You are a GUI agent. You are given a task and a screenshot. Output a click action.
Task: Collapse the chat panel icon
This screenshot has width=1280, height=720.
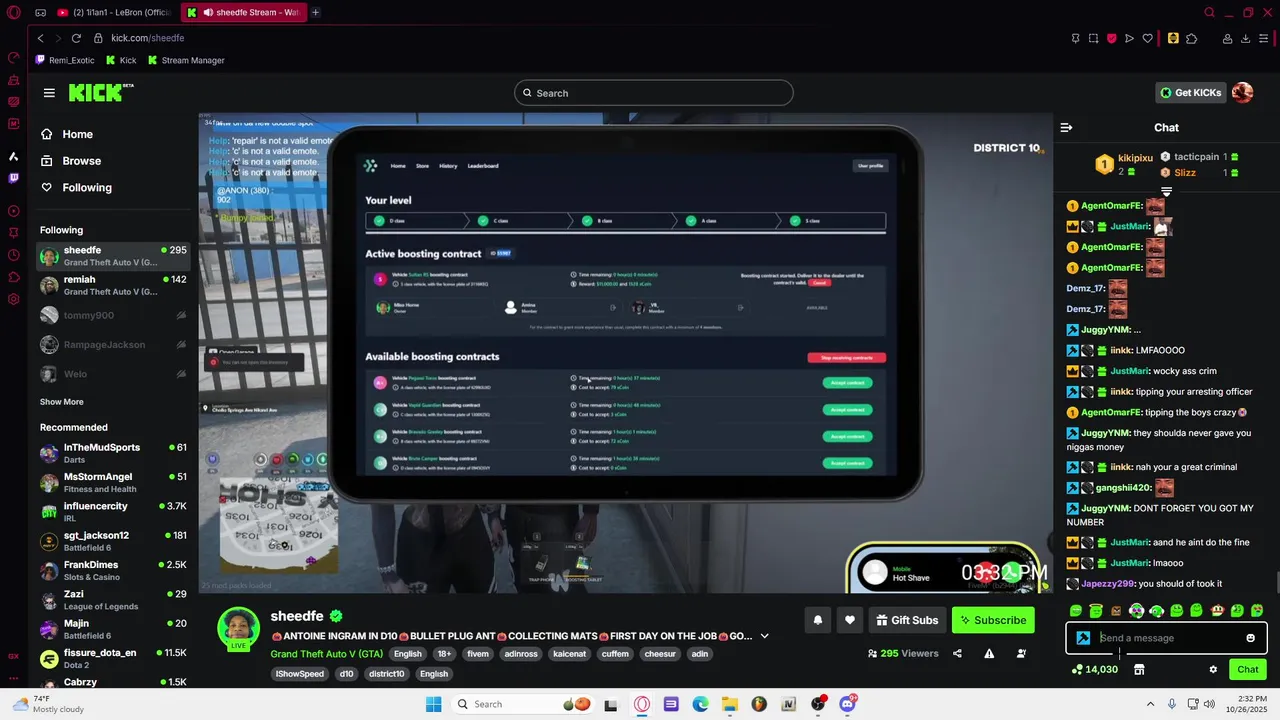[x=1066, y=128]
